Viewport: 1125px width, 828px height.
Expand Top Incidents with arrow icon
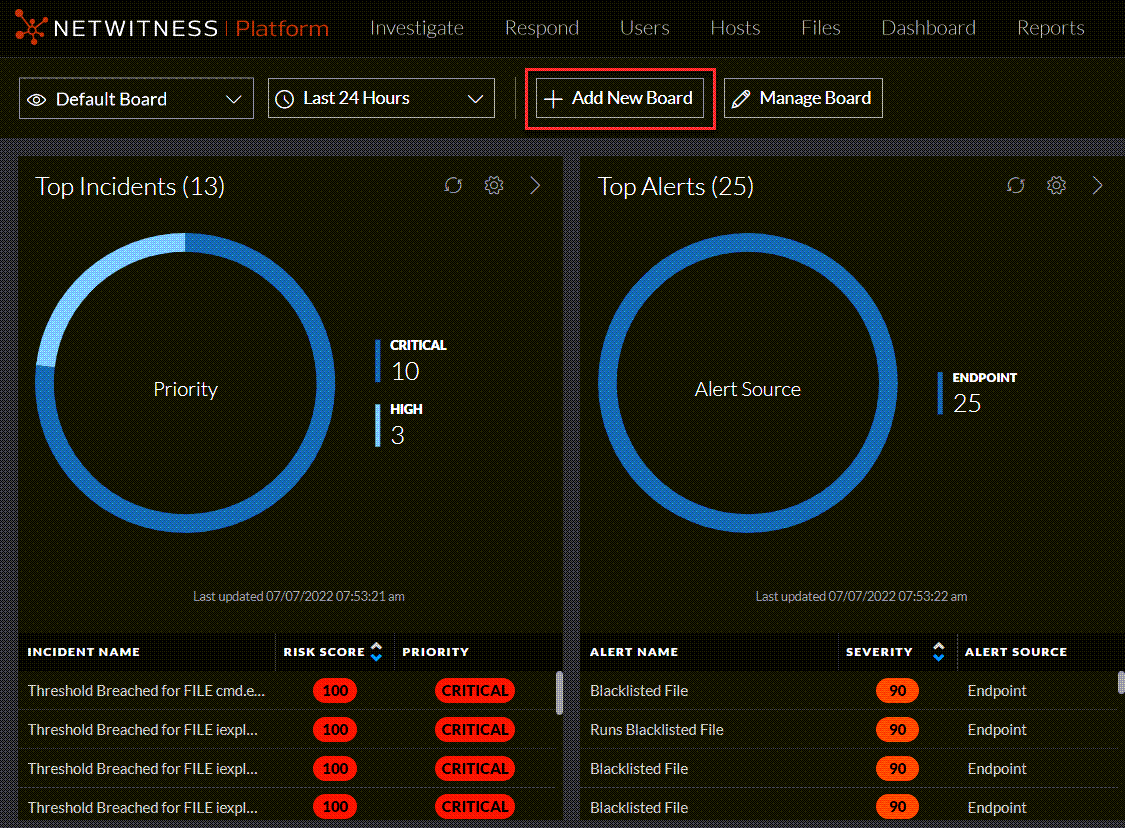(x=535, y=186)
